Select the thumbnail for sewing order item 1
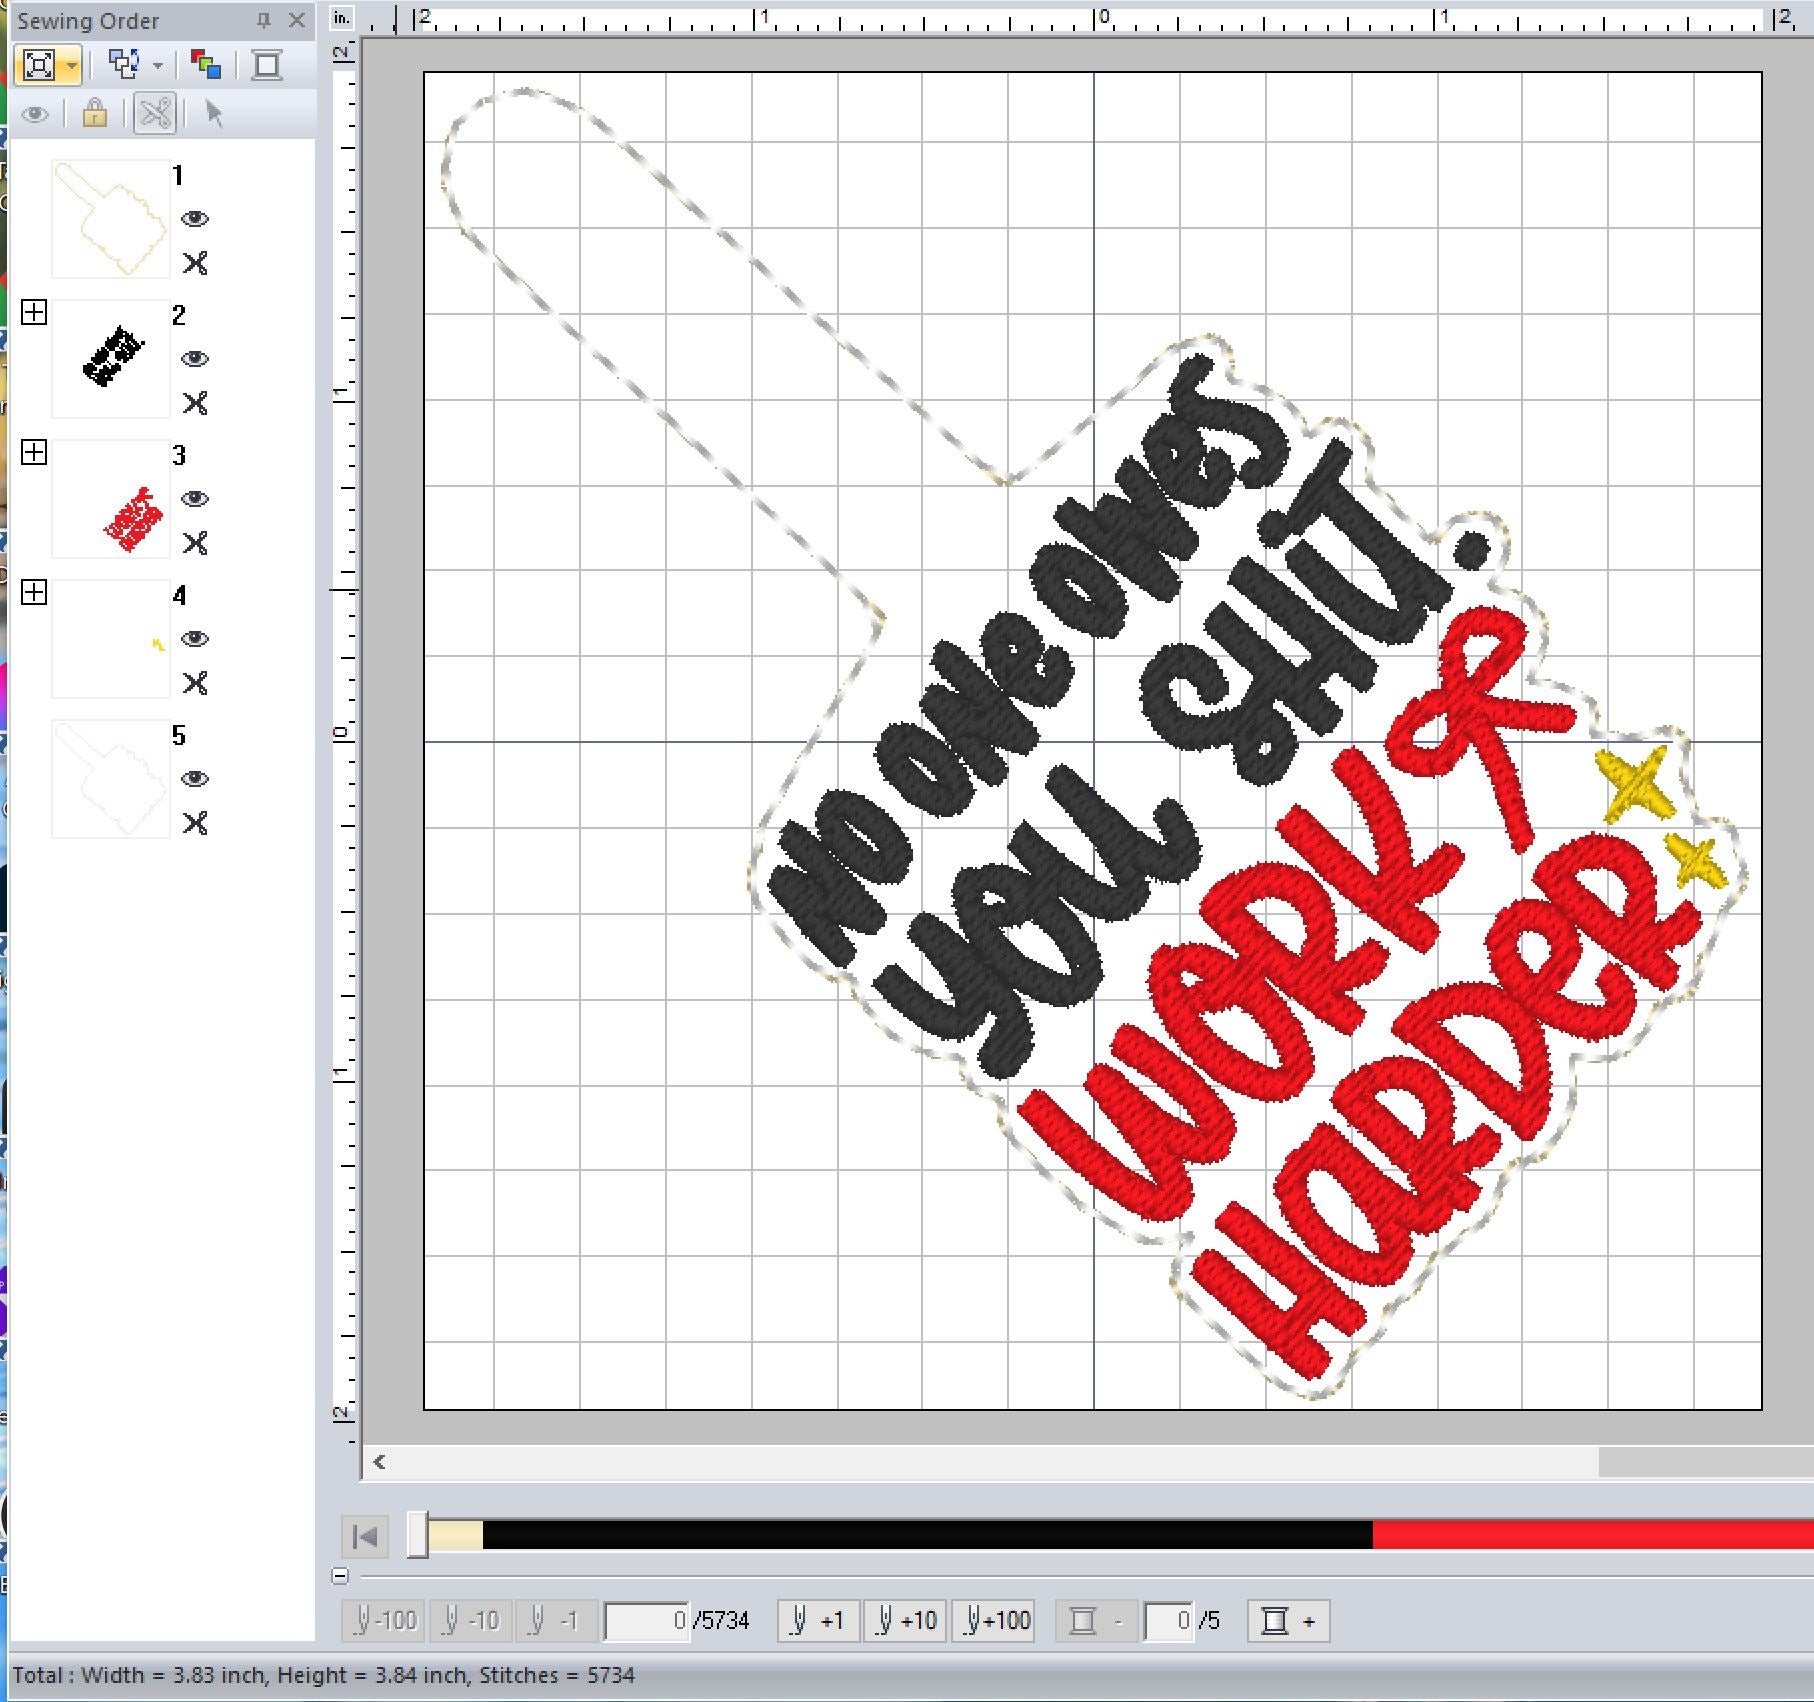 (x=110, y=219)
